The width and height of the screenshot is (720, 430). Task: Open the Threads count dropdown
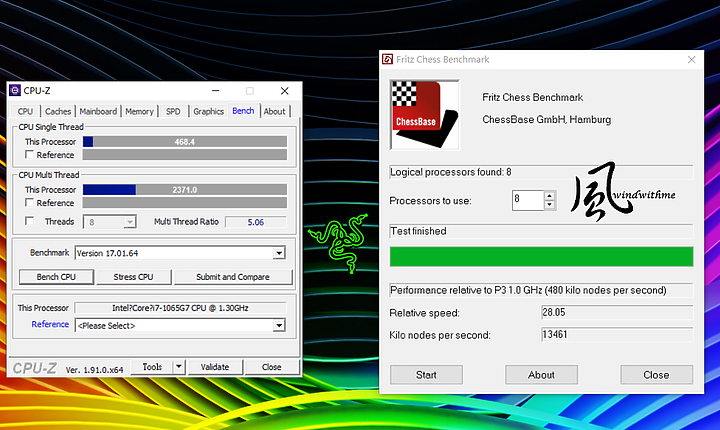(x=130, y=222)
